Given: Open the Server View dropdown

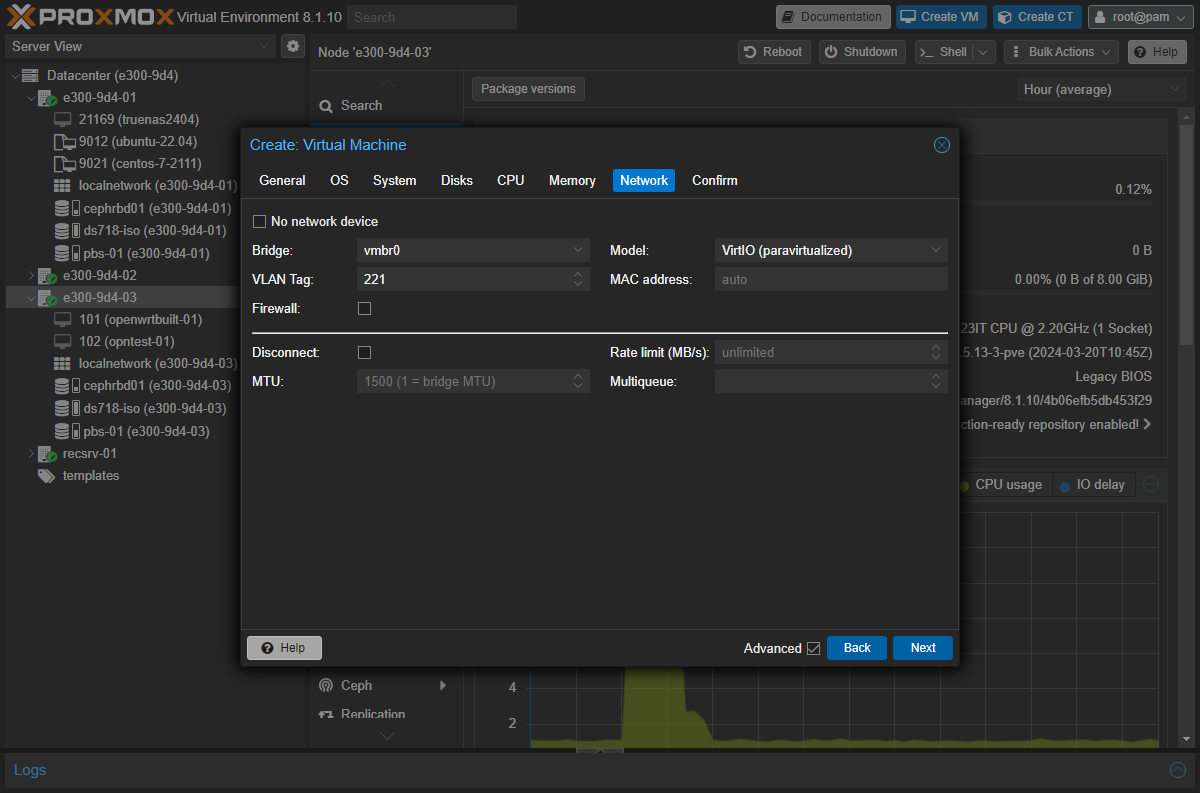Looking at the screenshot, I should click(x=264, y=46).
